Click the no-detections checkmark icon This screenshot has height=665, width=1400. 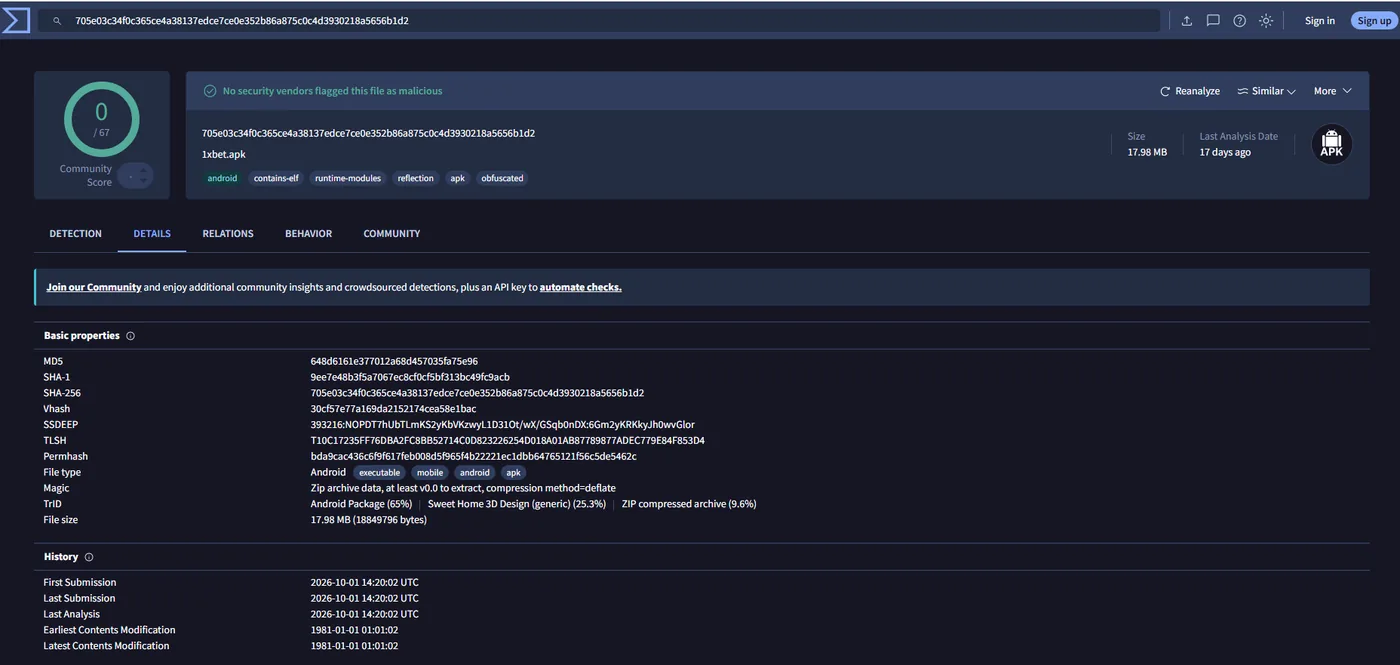pos(210,91)
